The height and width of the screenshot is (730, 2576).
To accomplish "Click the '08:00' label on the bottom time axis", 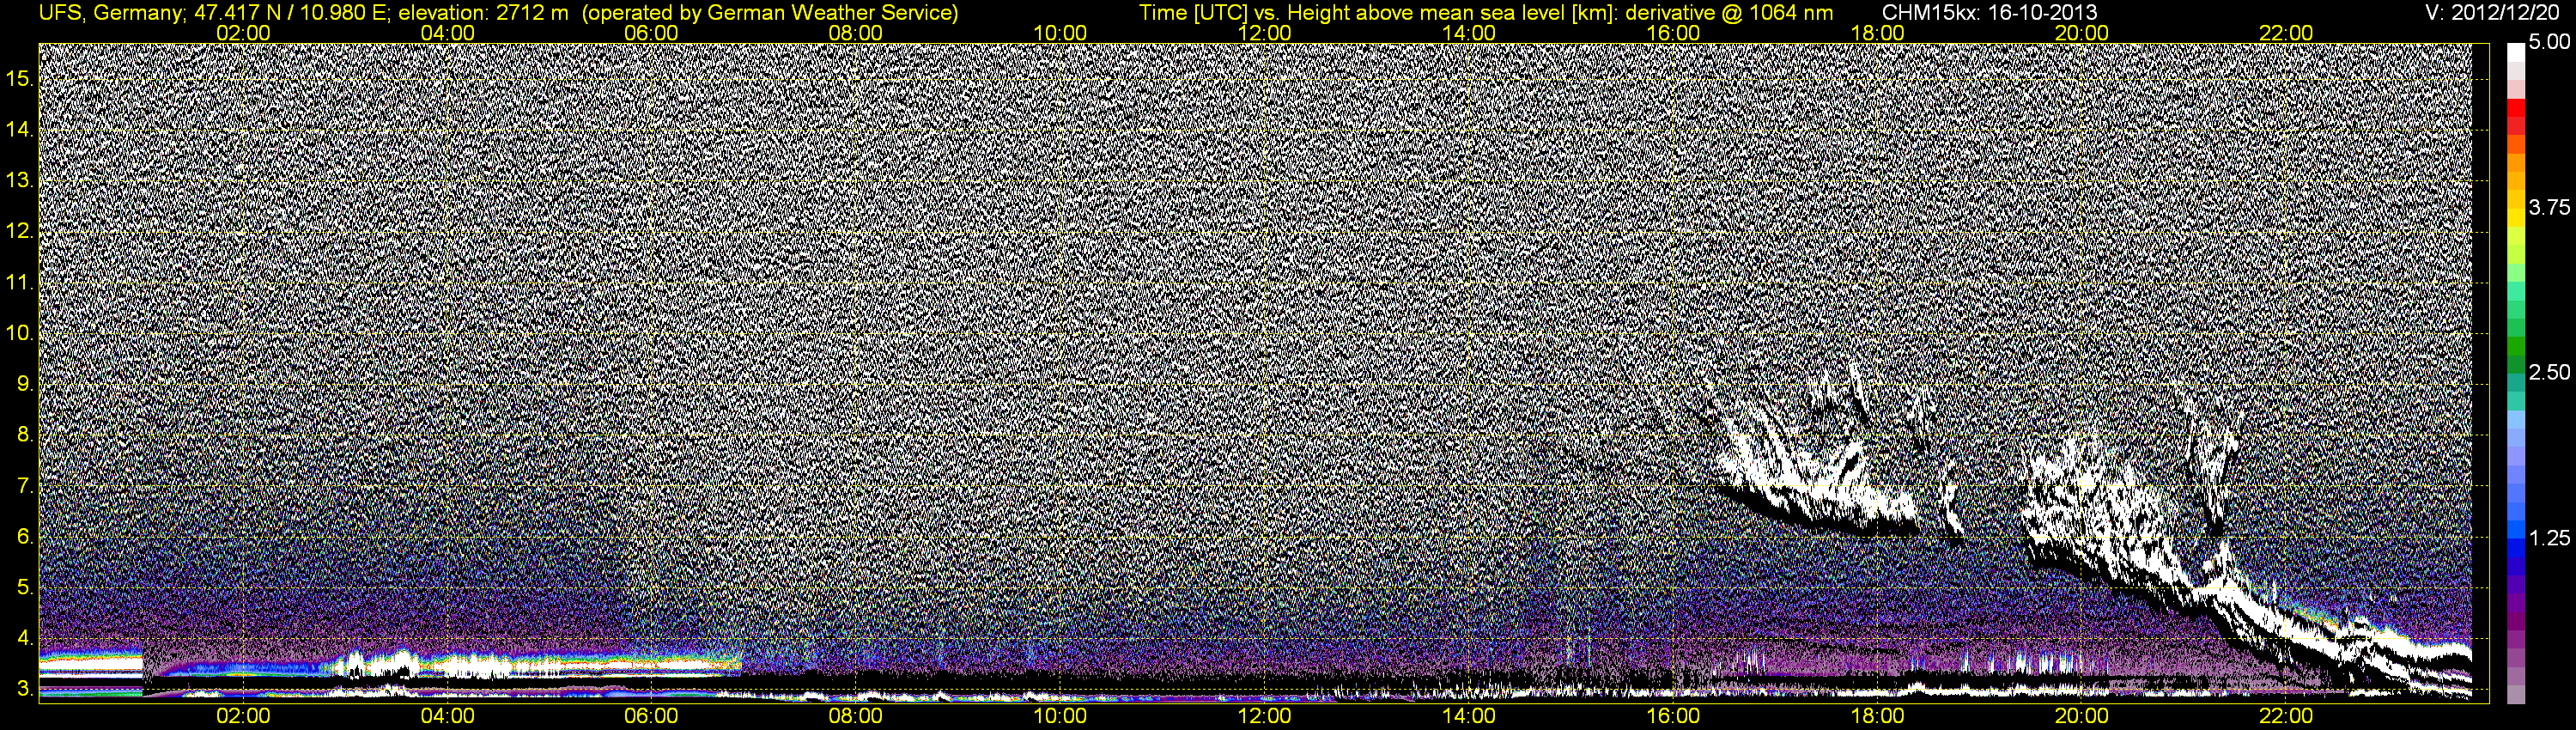I will click(x=856, y=716).
